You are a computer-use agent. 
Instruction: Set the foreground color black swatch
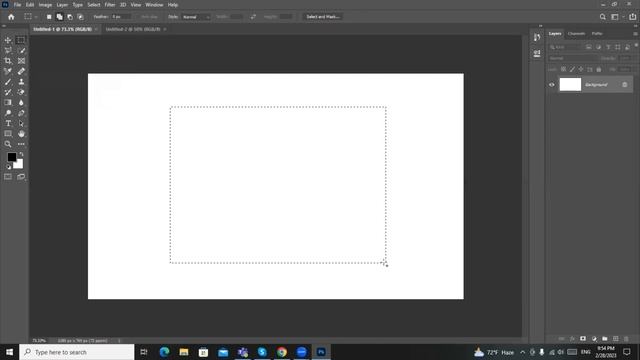click(x=11, y=157)
